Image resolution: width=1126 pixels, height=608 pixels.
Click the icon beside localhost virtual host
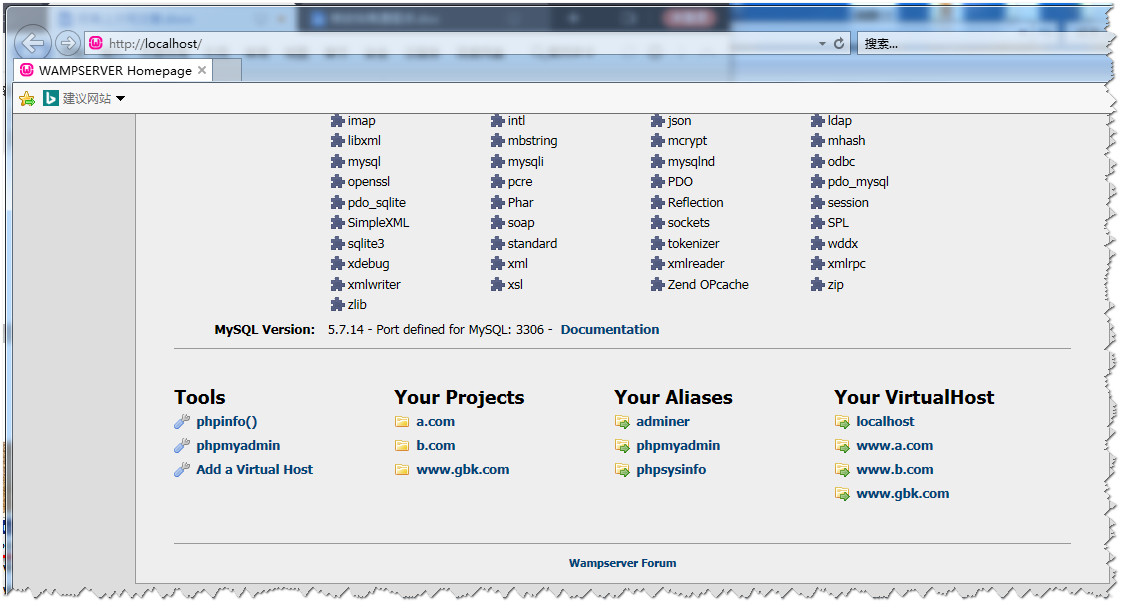842,422
